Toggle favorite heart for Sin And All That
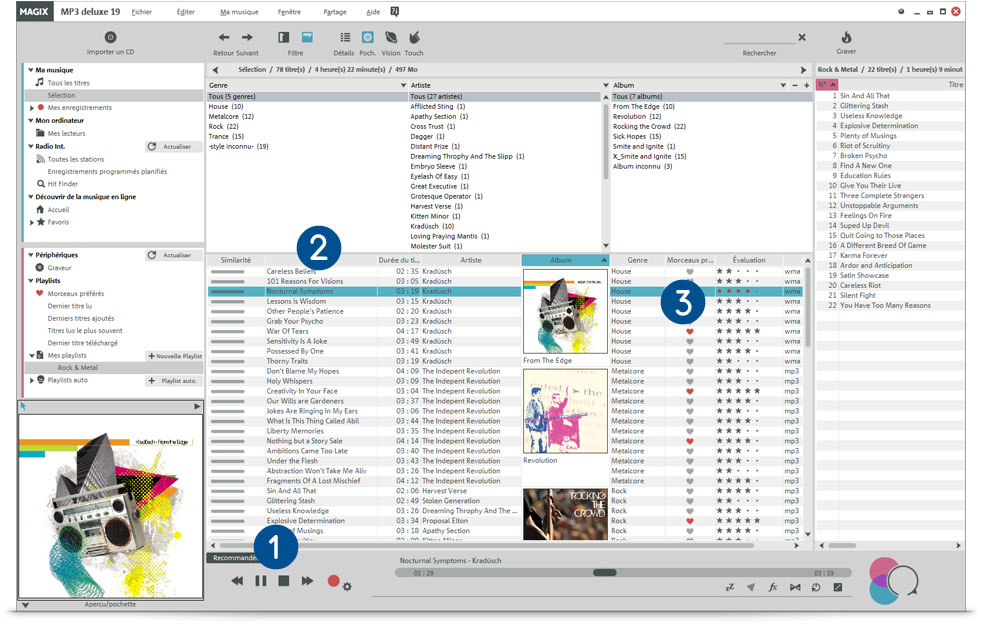Screen dimensions: 982x630 (690, 491)
